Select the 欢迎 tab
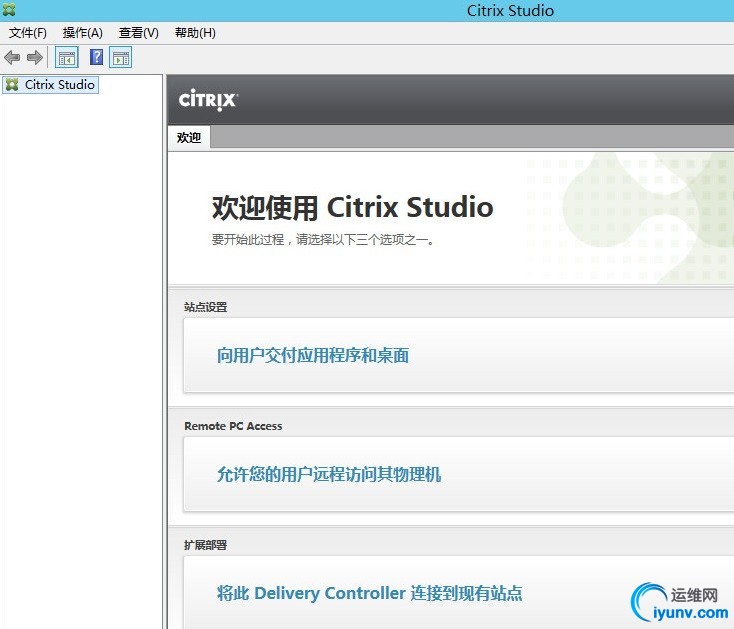Screen dimensions: 734x629 189,138
